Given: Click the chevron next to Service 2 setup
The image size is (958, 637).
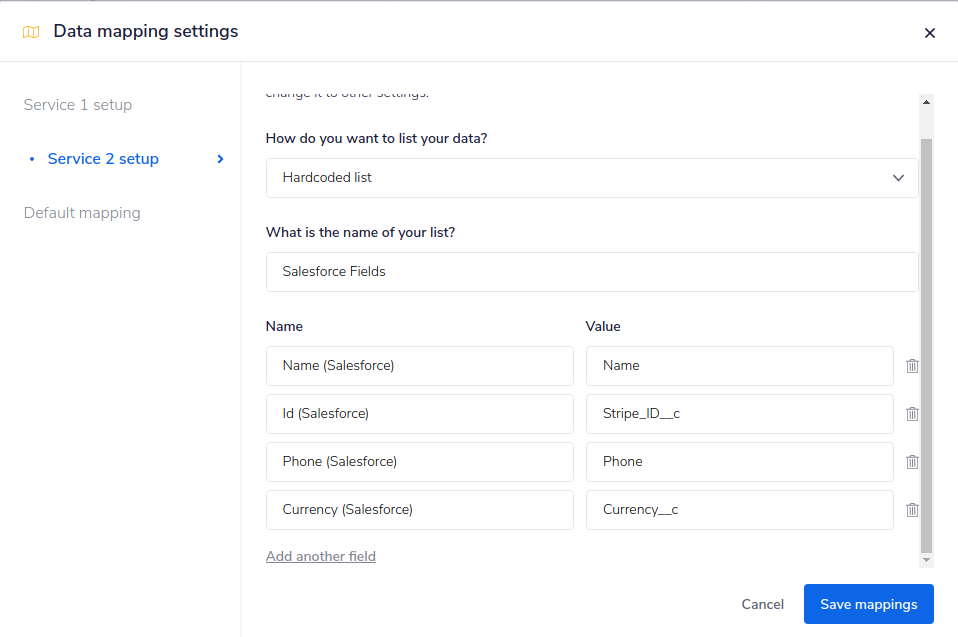Looking at the screenshot, I should (220, 159).
